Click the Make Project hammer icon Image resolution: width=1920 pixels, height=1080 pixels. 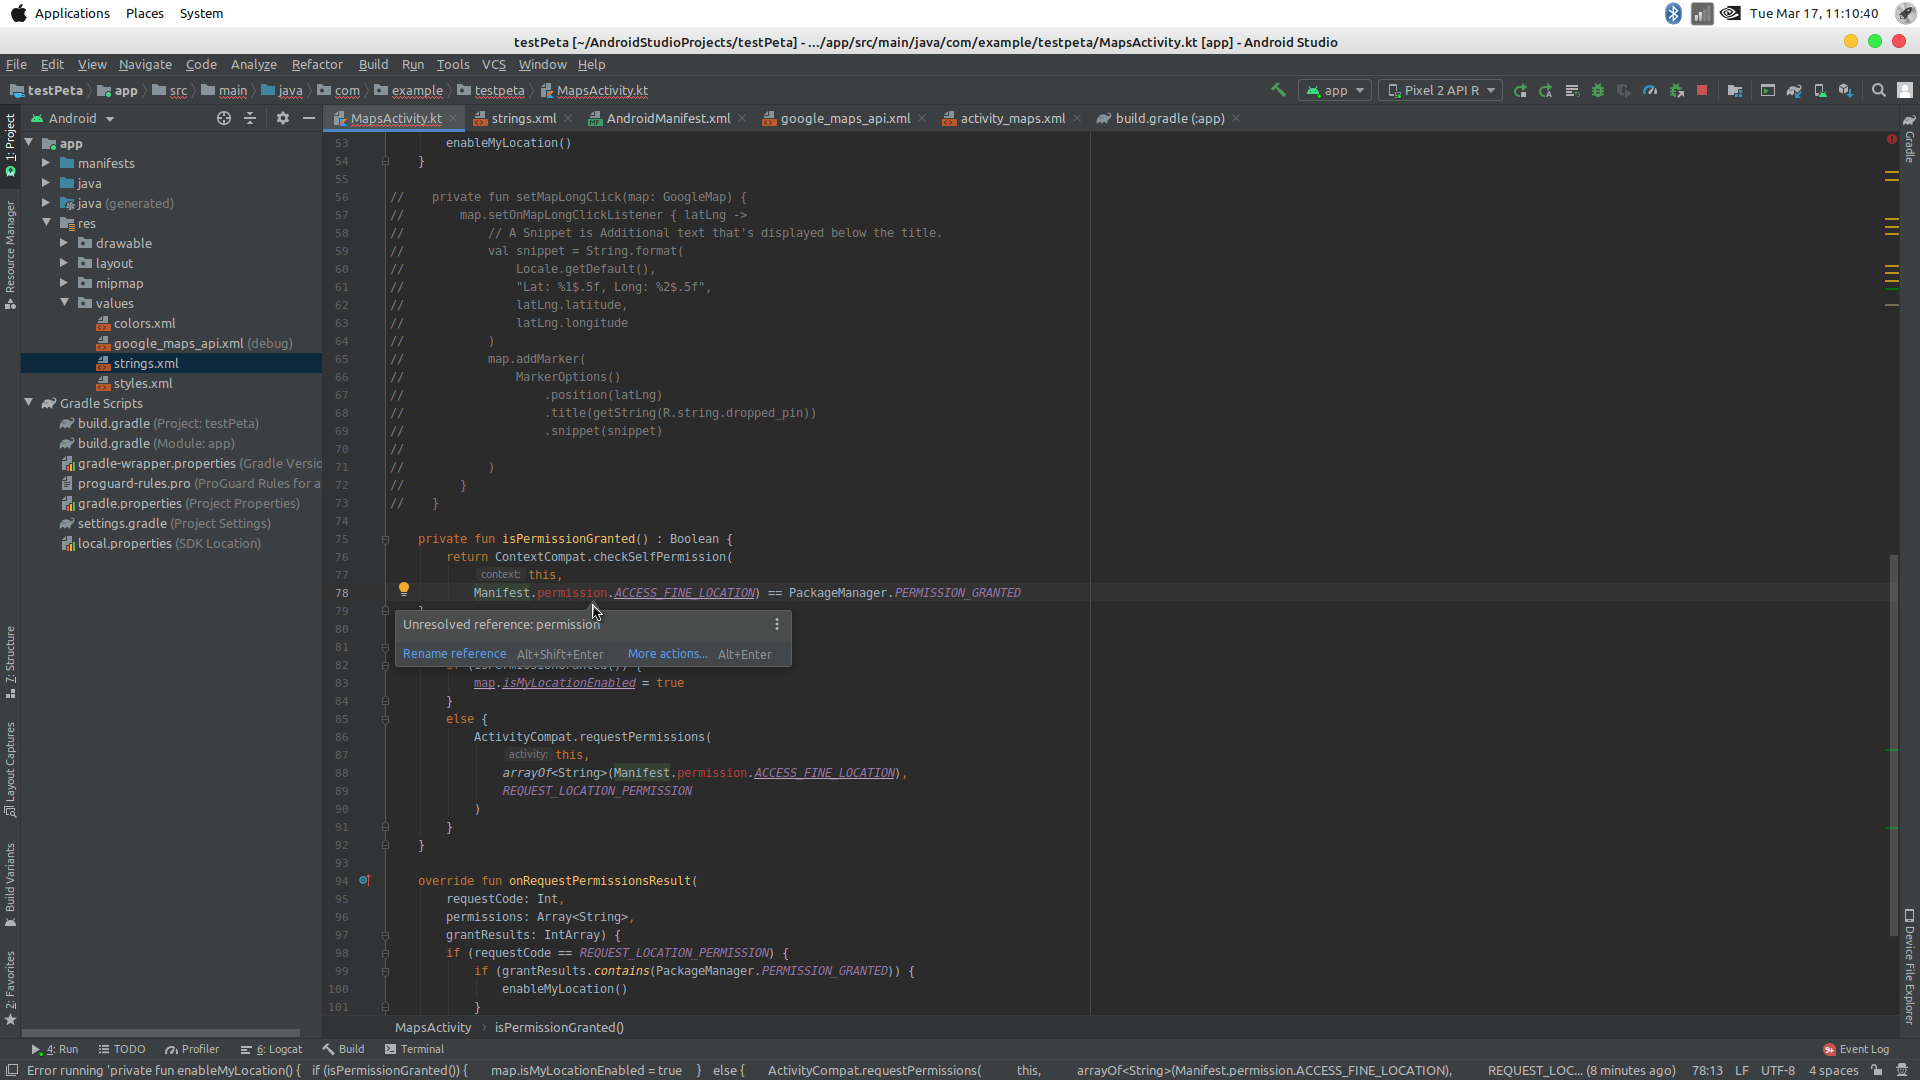tap(1278, 90)
